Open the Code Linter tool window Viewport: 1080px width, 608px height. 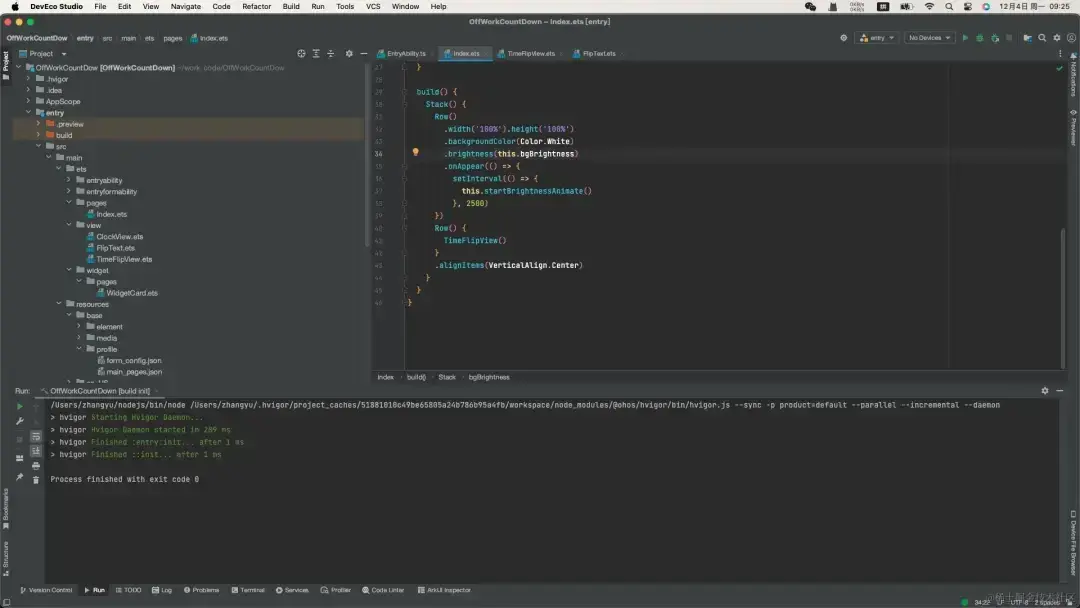(383, 590)
